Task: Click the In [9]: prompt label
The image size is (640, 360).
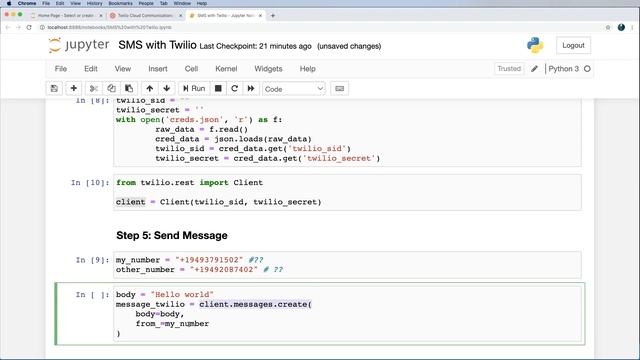Action: coord(92,260)
